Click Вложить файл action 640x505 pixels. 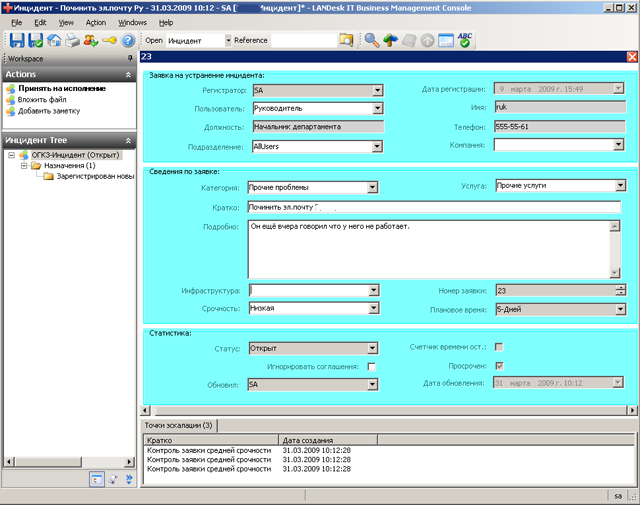pos(42,100)
